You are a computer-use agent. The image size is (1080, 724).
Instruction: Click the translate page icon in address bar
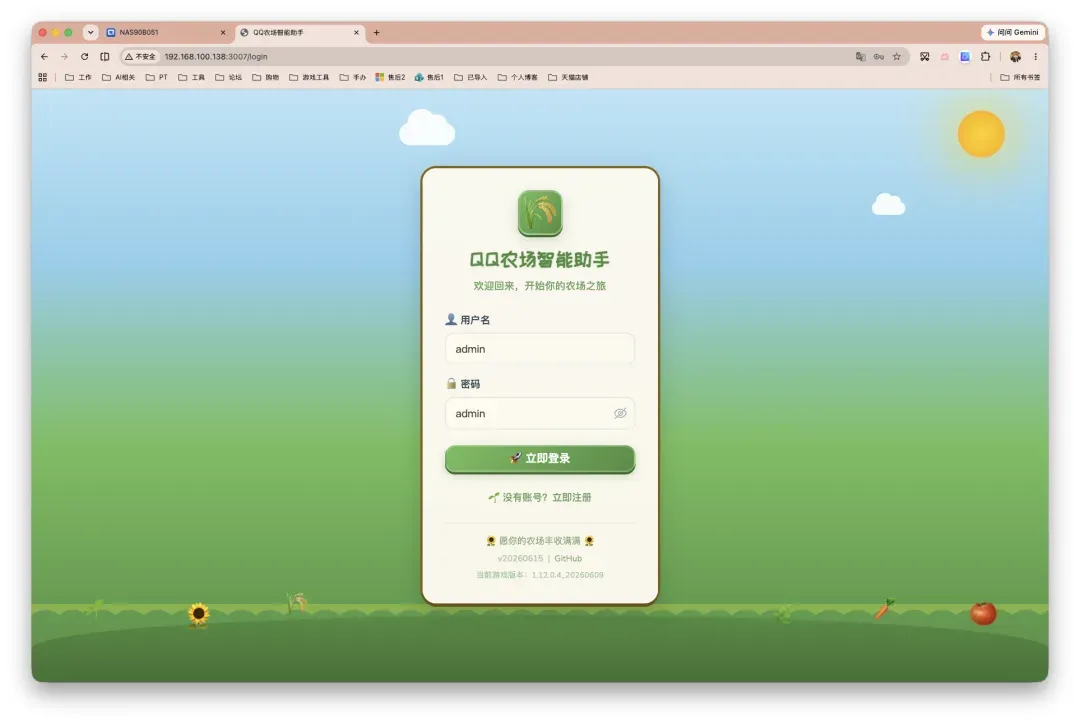pyautogui.click(x=860, y=56)
